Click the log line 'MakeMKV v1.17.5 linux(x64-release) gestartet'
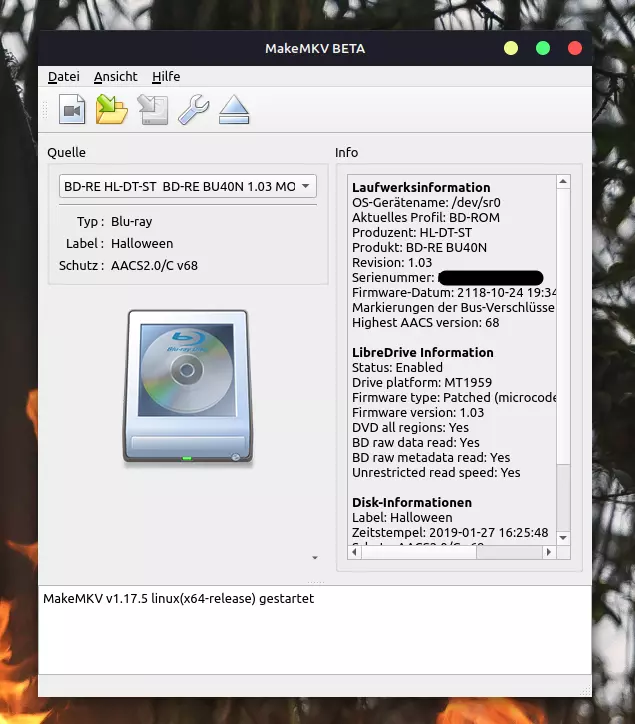This screenshot has height=724, width=635. tap(178, 599)
